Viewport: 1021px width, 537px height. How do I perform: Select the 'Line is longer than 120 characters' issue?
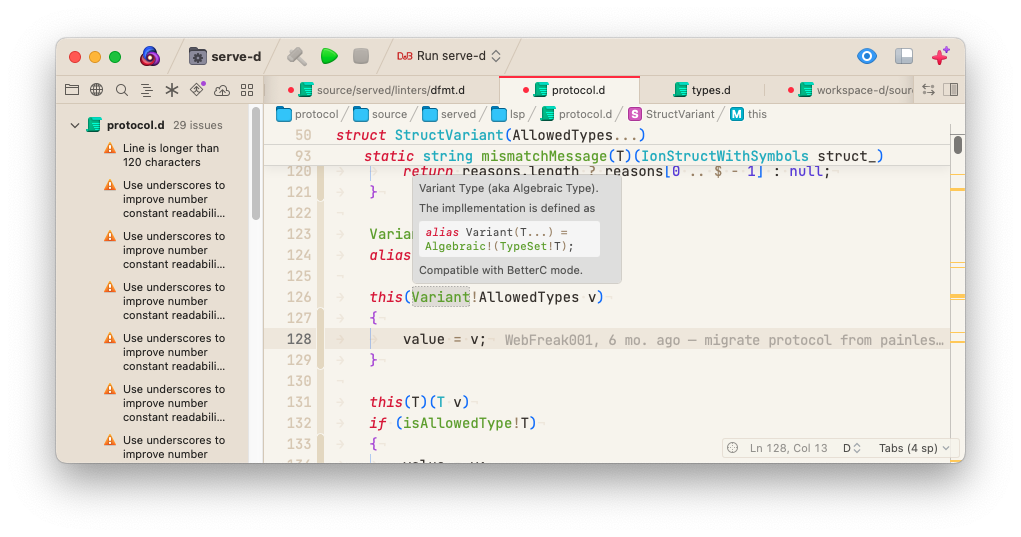click(171, 156)
